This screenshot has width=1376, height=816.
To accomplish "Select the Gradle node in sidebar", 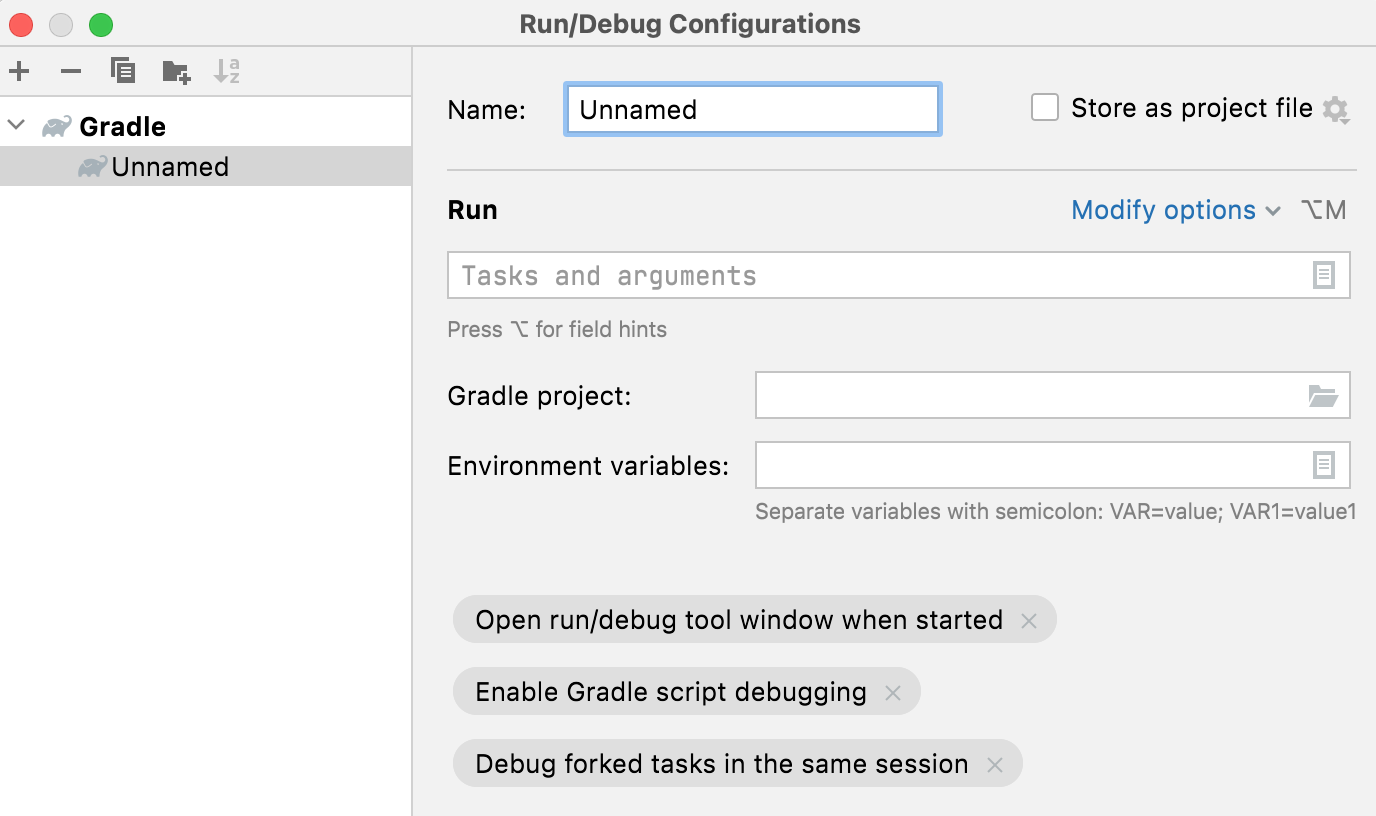I will [x=120, y=126].
